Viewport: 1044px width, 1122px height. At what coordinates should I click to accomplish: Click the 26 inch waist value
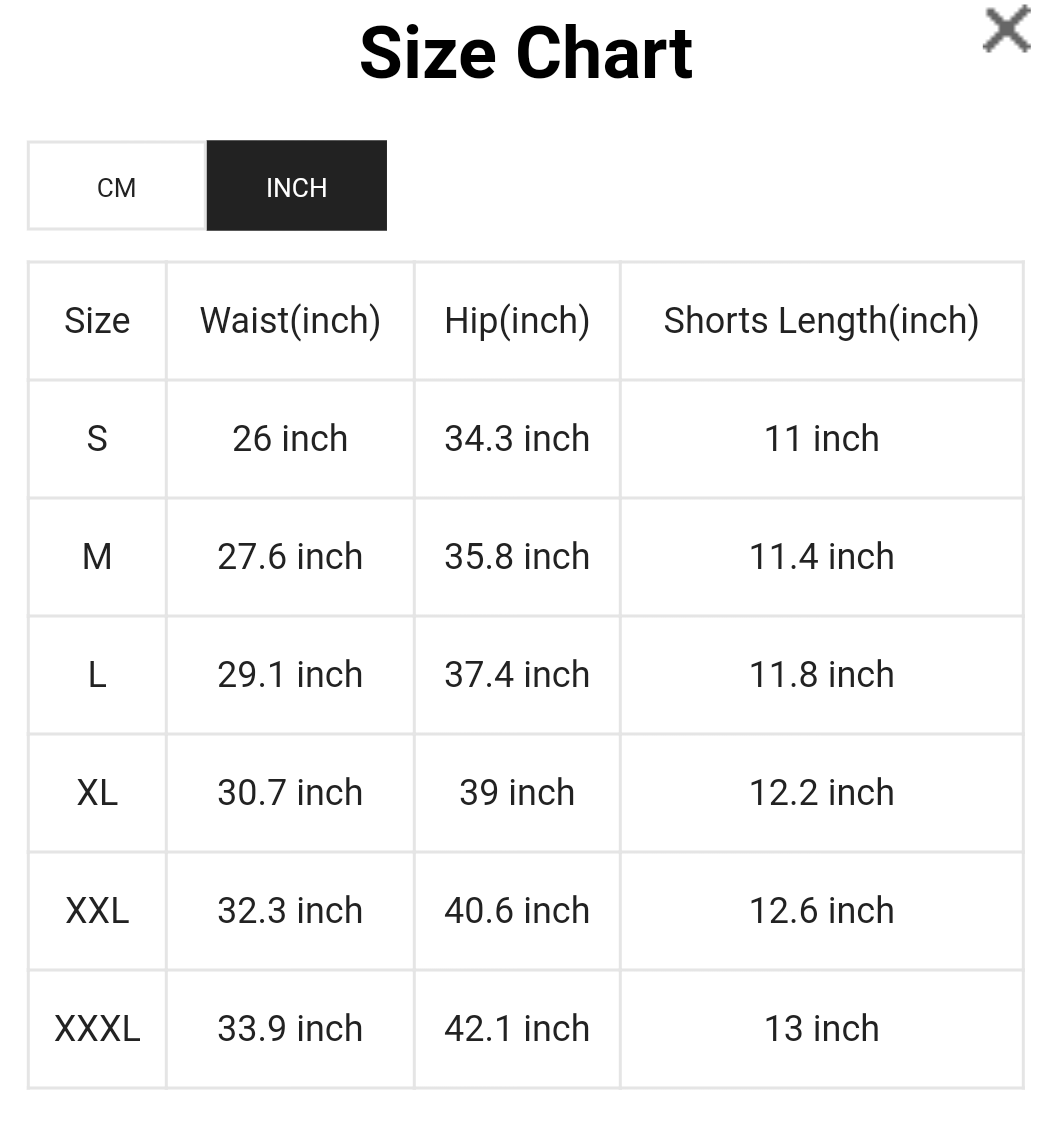(290, 439)
